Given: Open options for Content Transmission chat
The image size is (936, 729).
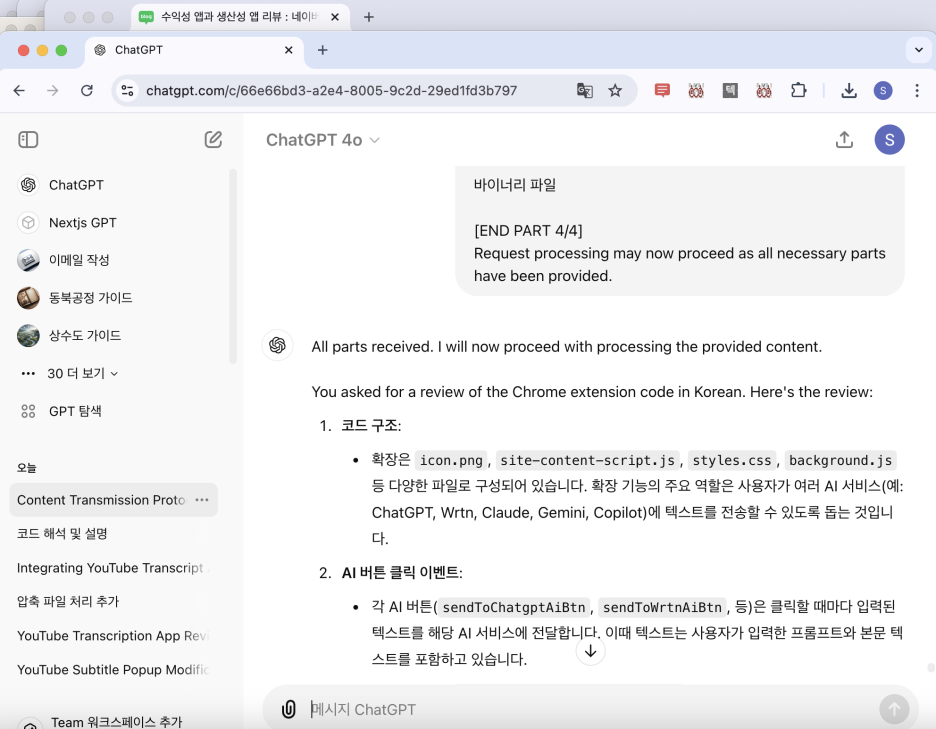Looking at the screenshot, I should (202, 500).
